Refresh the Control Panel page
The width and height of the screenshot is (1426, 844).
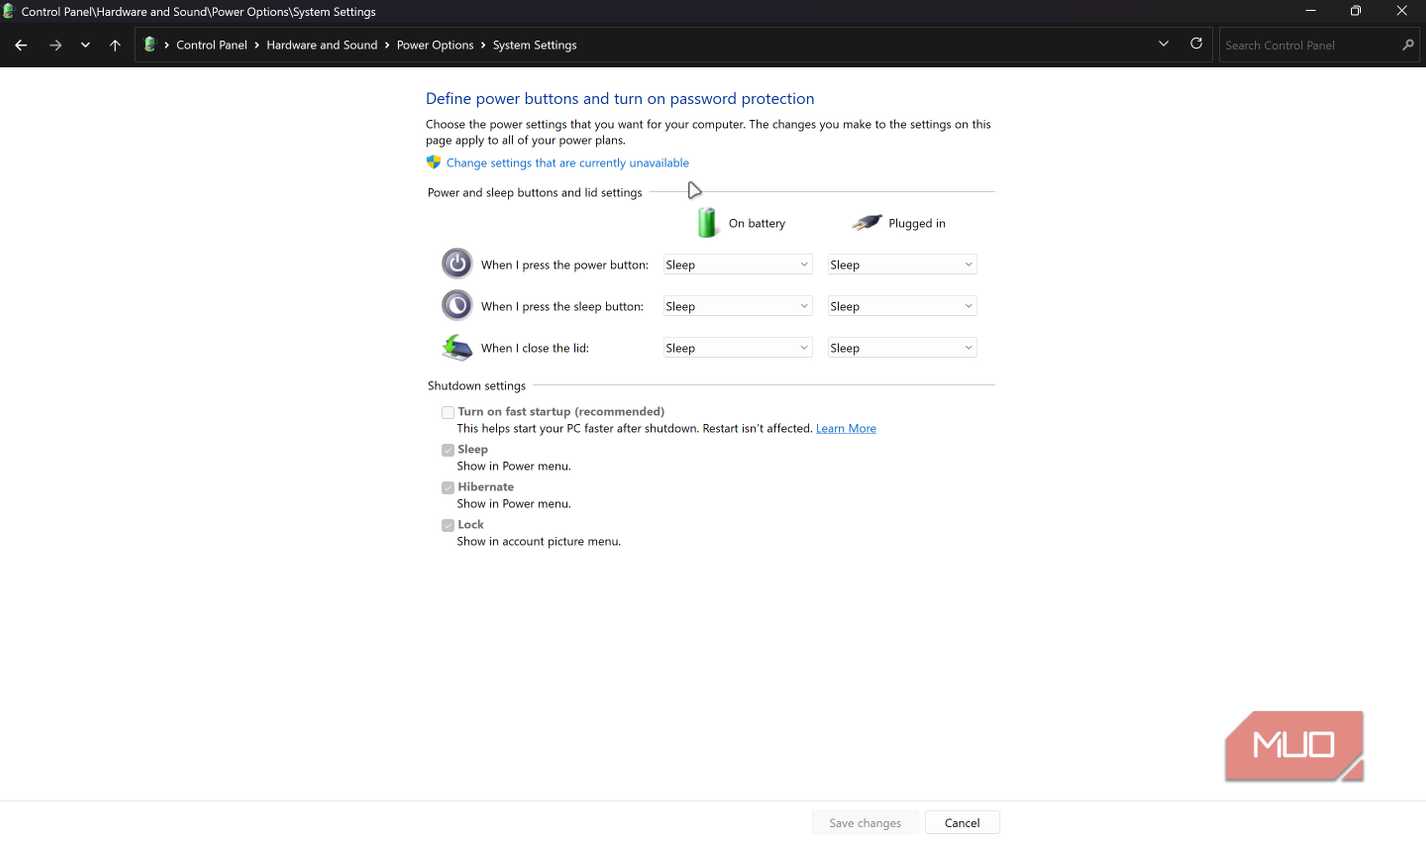click(x=1196, y=44)
